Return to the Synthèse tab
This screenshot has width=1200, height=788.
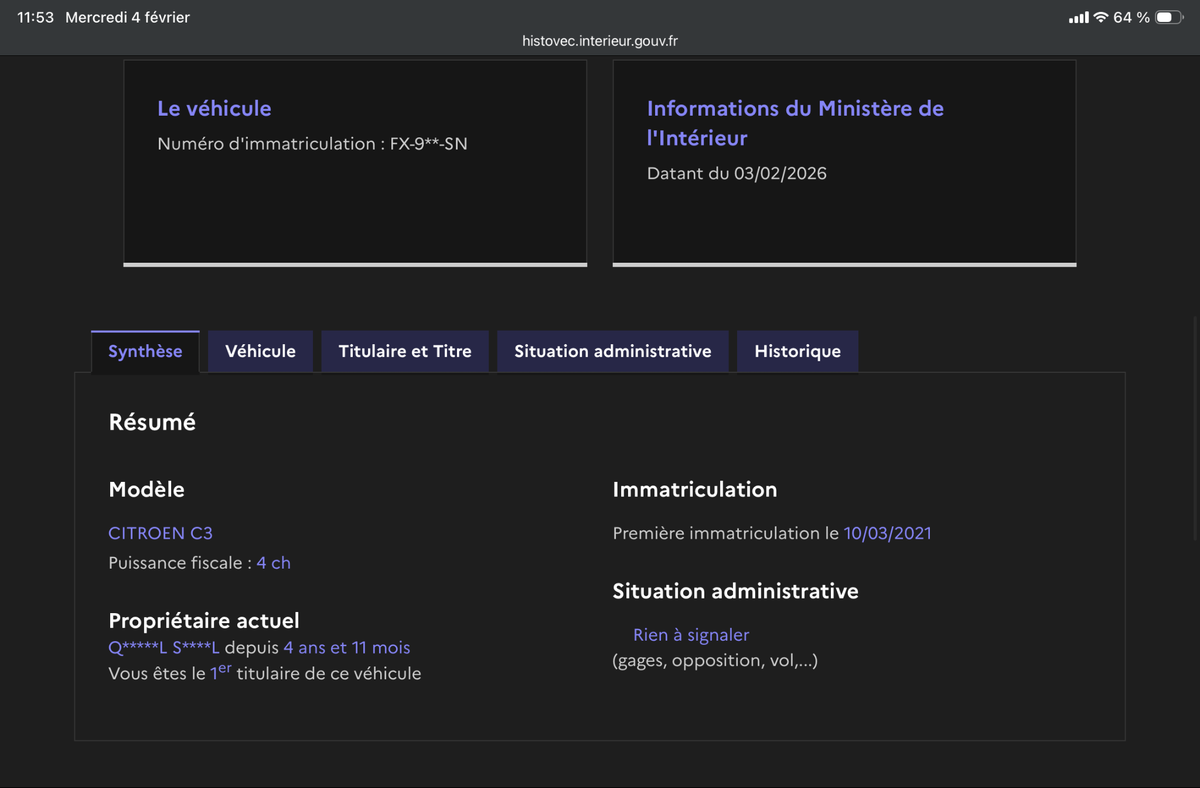[x=145, y=351]
